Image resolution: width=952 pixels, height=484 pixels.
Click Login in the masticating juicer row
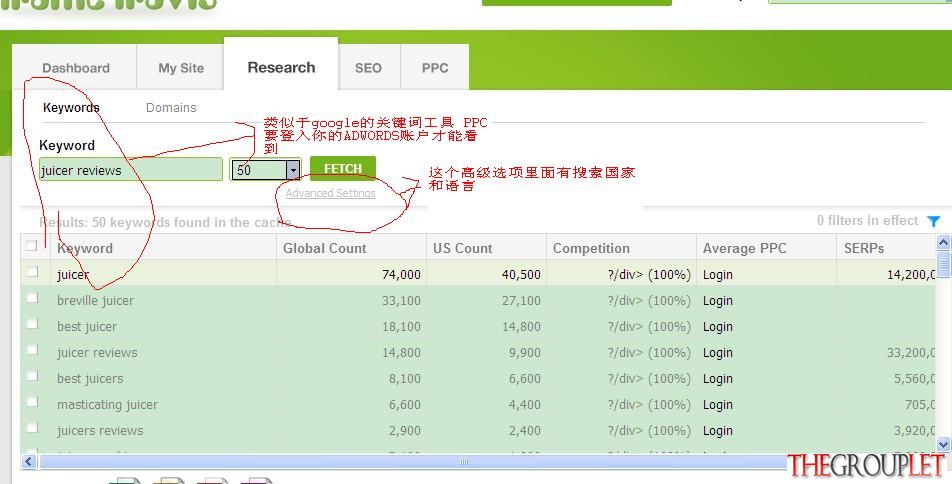click(718, 404)
